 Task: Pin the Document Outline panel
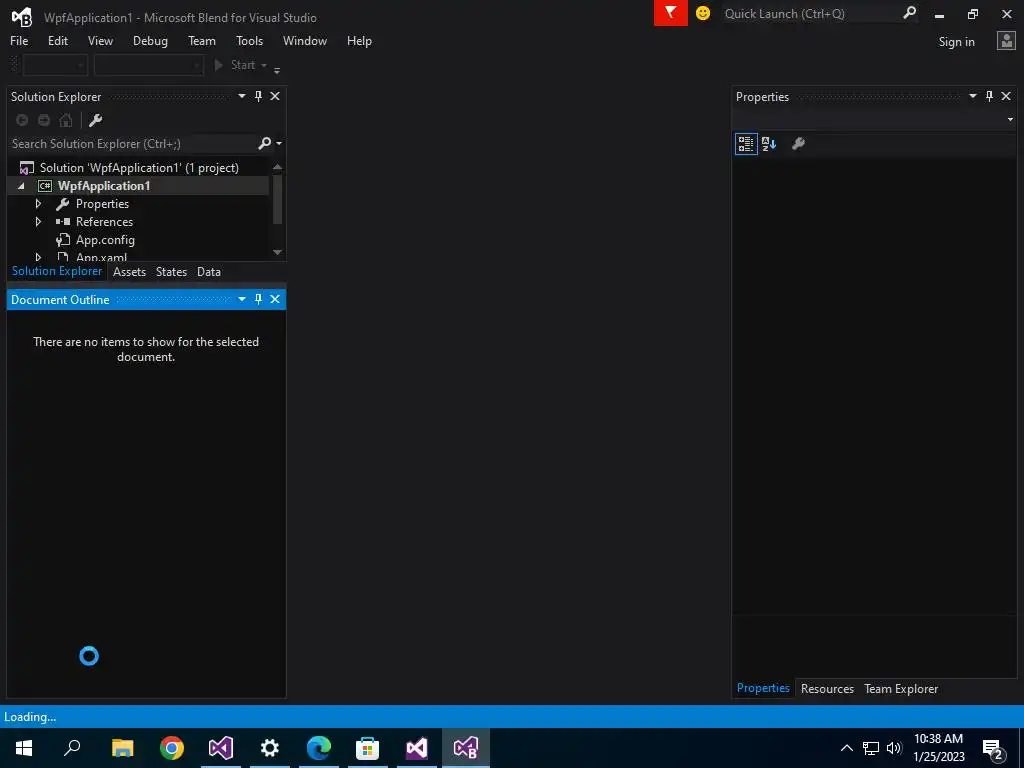258,299
